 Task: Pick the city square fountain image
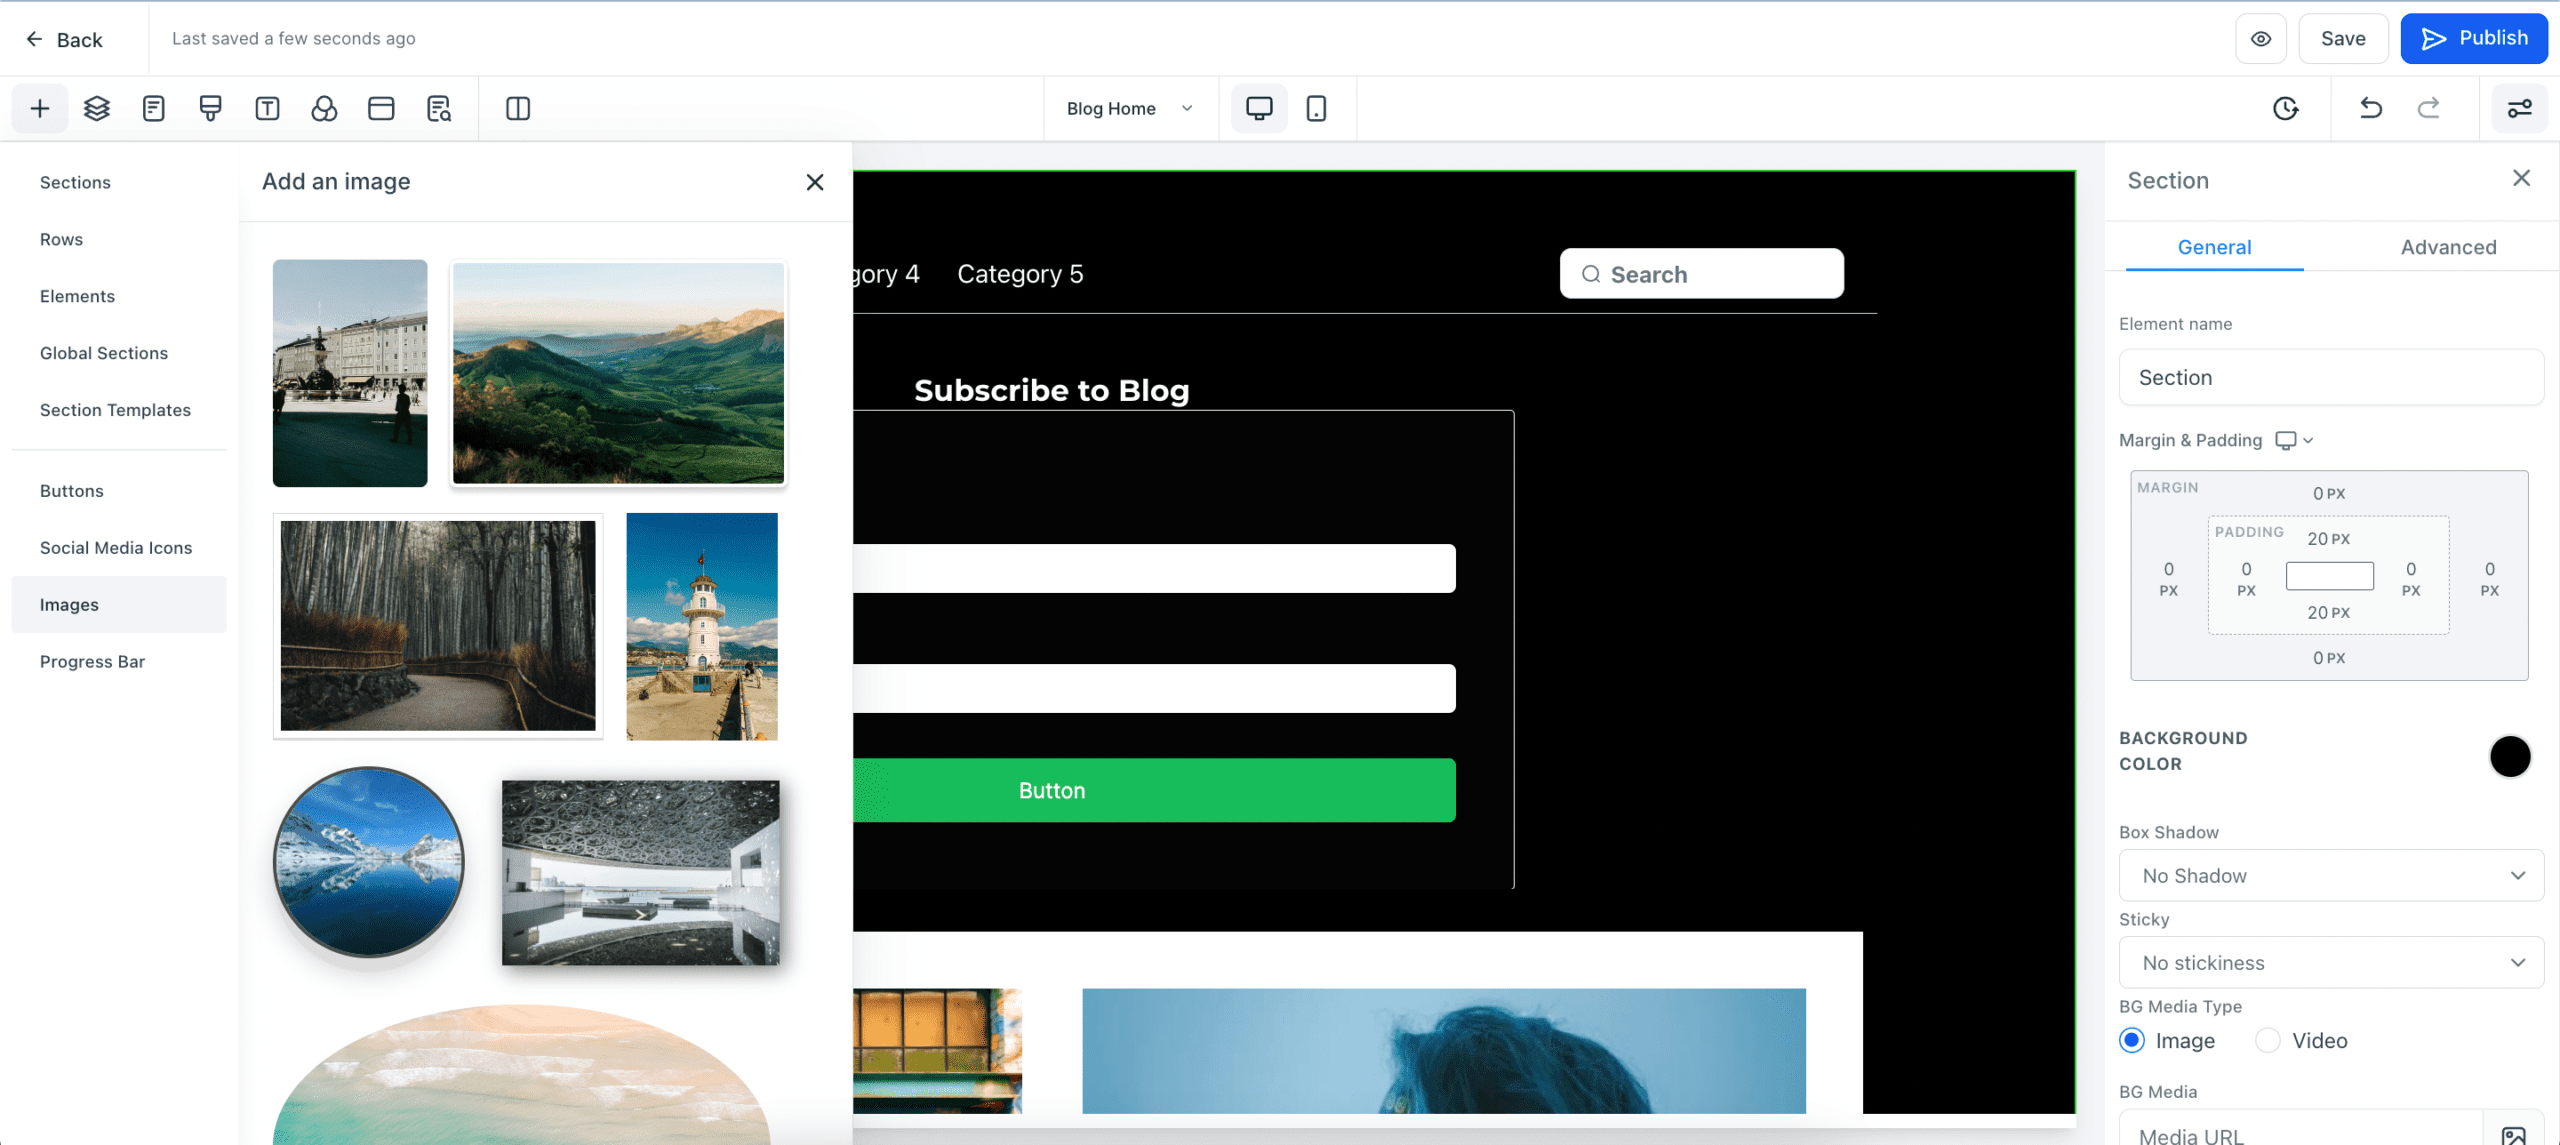350,373
